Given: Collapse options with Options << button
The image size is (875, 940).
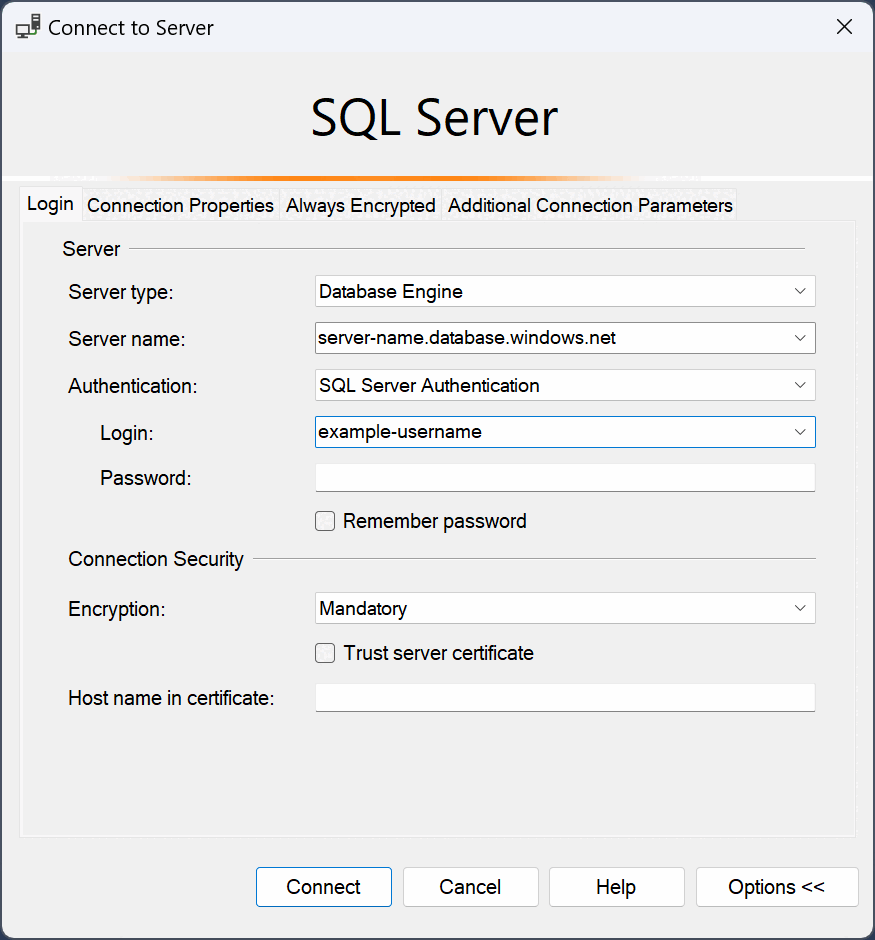Looking at the screenshot, I should 777,887.
